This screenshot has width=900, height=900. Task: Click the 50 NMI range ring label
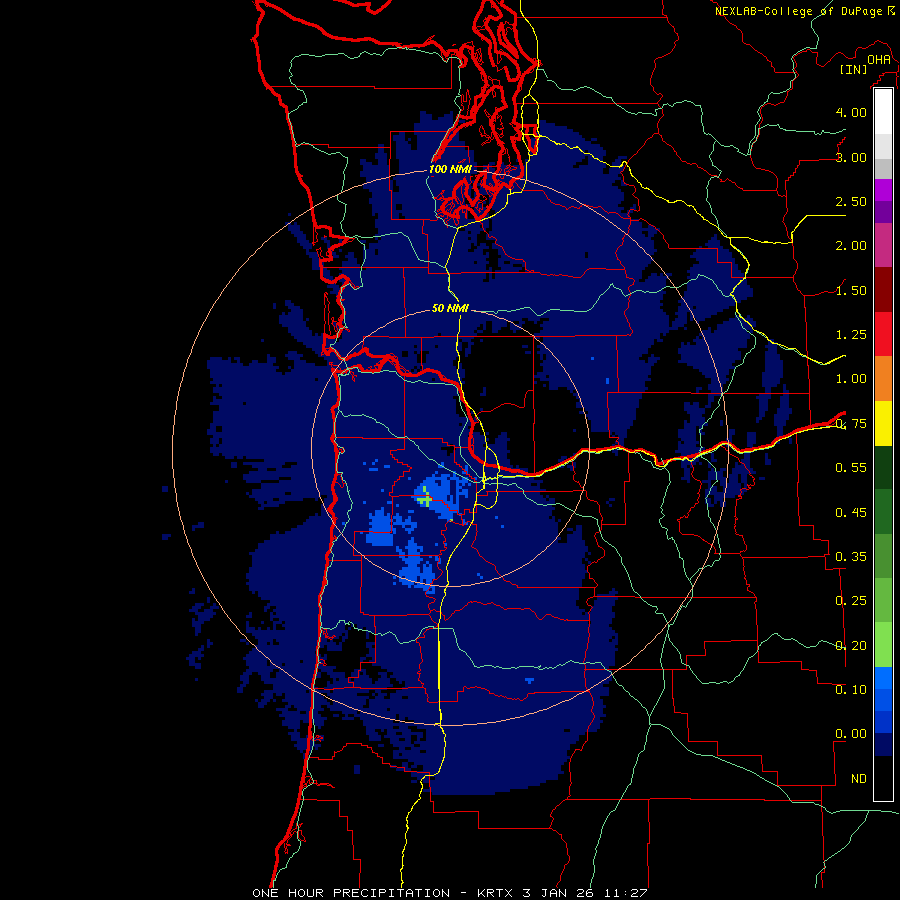pos(450,309)
